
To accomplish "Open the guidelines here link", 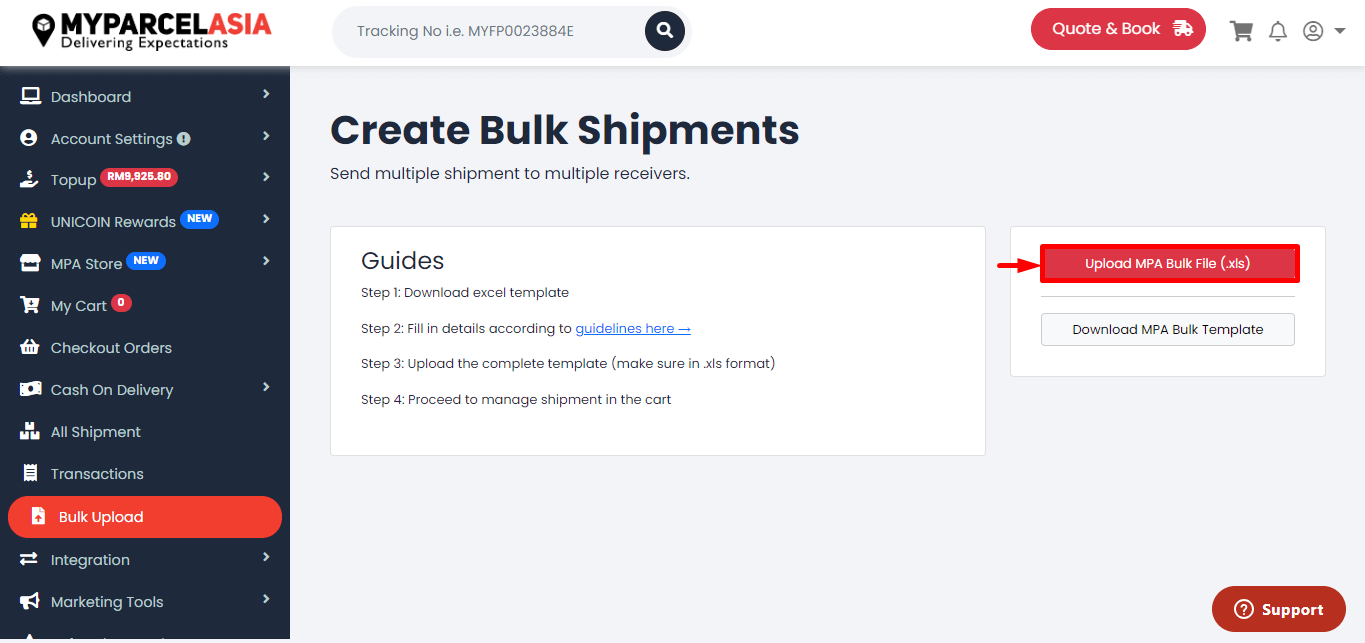I will click(633, 328).
